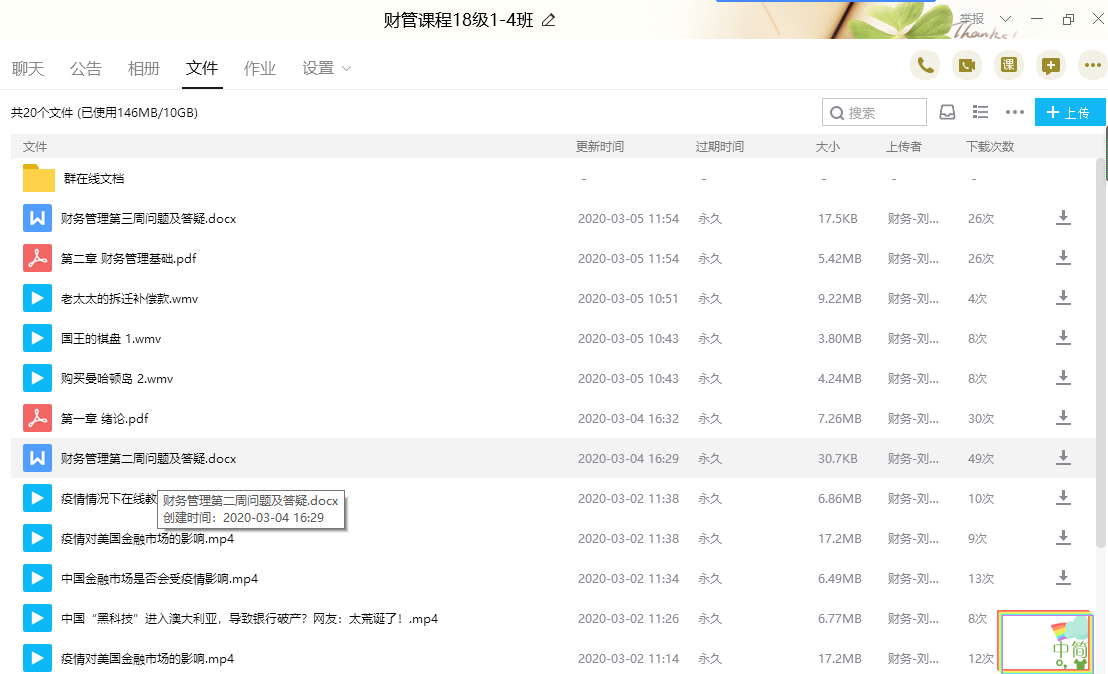1108x674 pixels.
Task: Click the play icon of 国王的棋盘 1.wmv
Action: coord(37,338)
